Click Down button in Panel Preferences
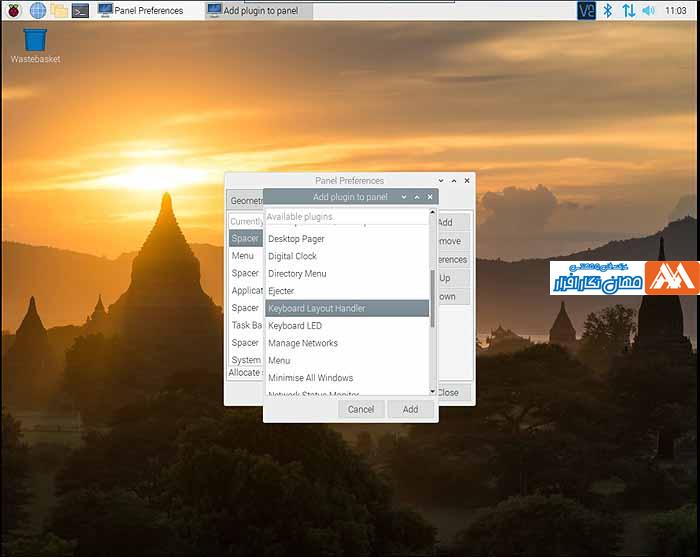The width and height of the screenshot is (700, 557). pyautogui.click(x=453, y=297)
